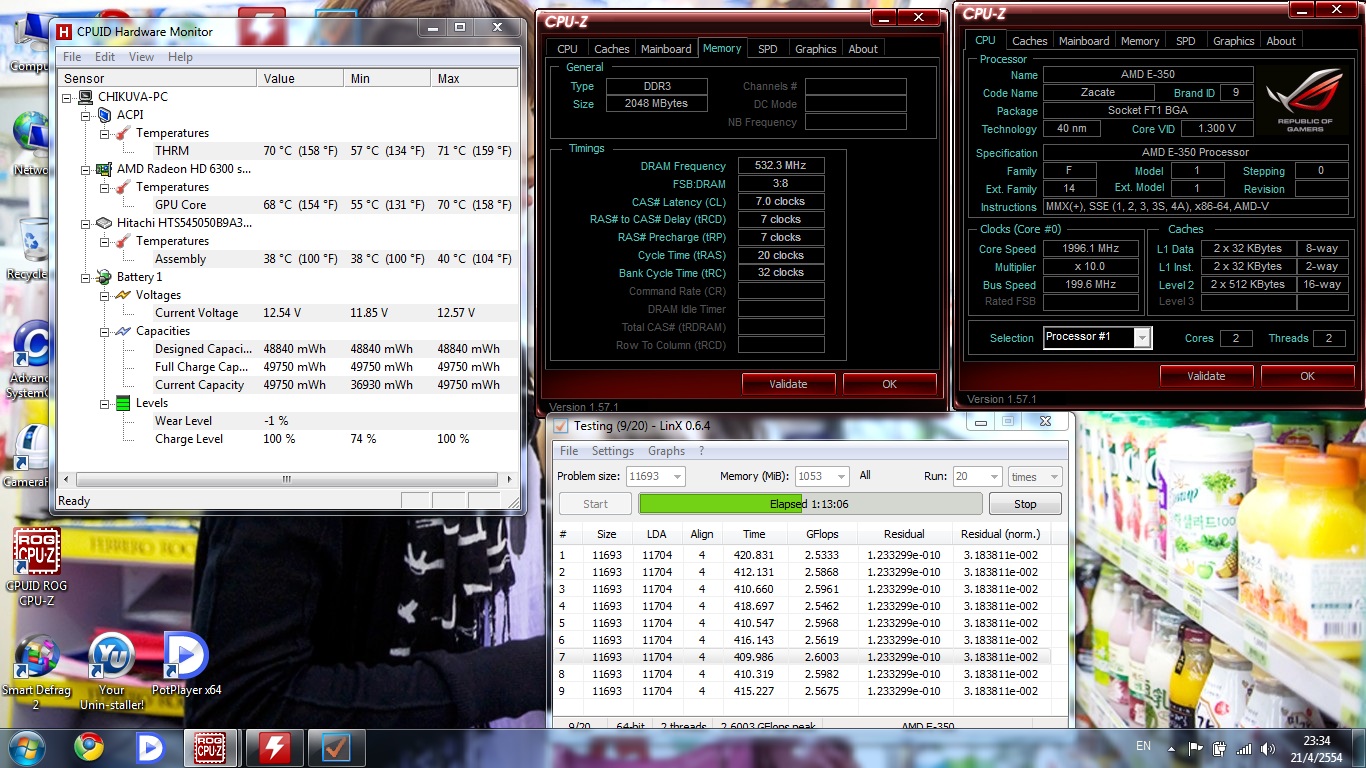Select the Smart Defrag 2 desktop shortcut
Viewport: 1366px width, 768px height.
coord(36,672)
